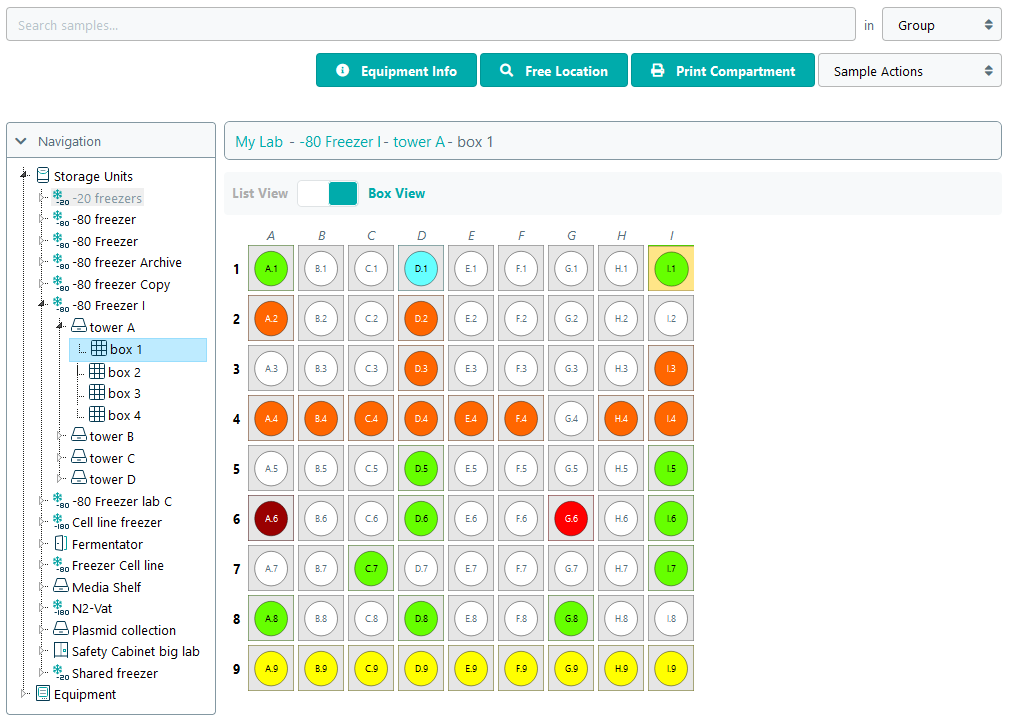Toggle the List View / Box View switch
1009x719 pixels.
coord(327,194)
